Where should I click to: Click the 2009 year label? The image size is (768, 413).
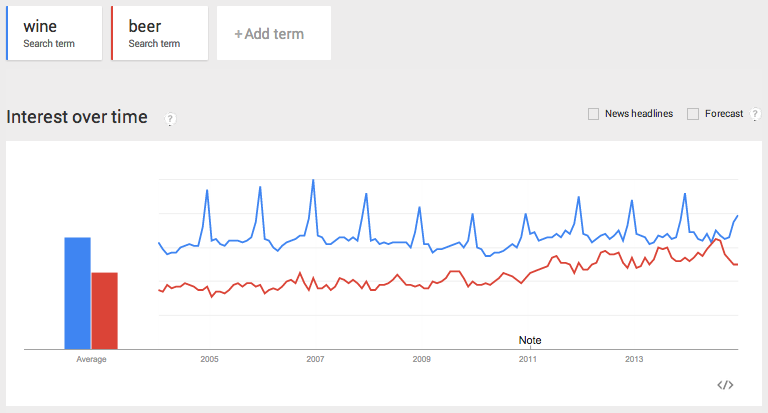pyautogui.click(x=421, y=359)
